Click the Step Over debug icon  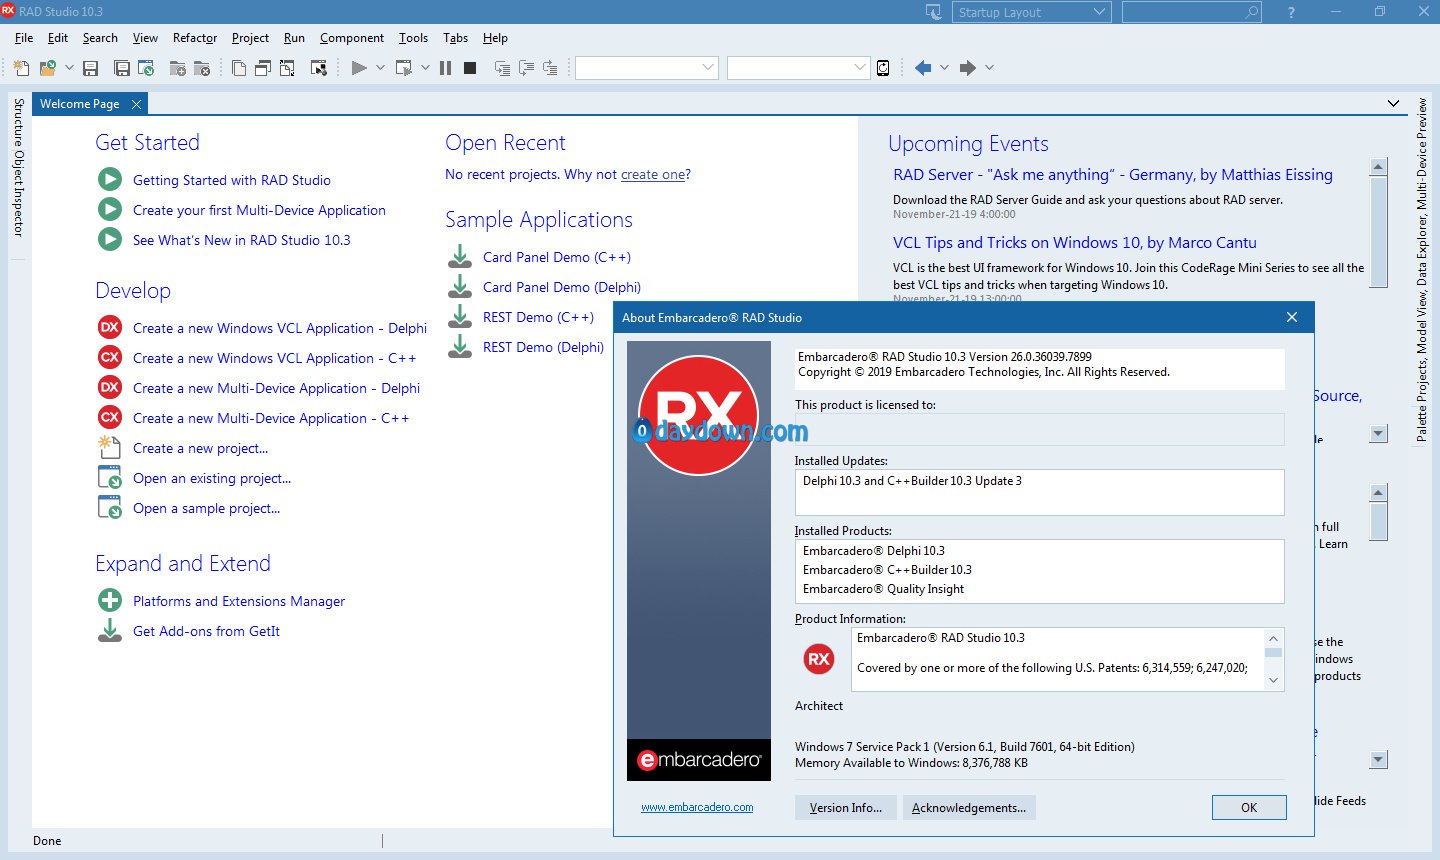coord(526,68)
